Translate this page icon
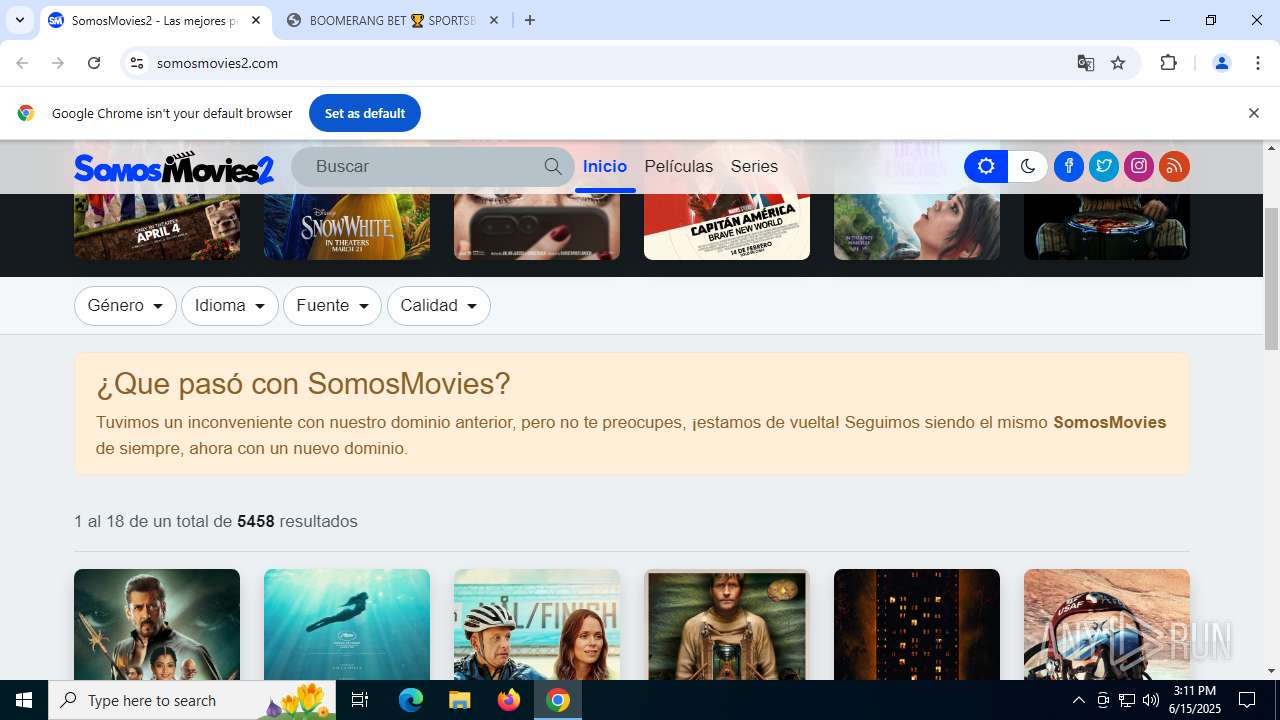 pyautogui.click(x=1086, y=63)
